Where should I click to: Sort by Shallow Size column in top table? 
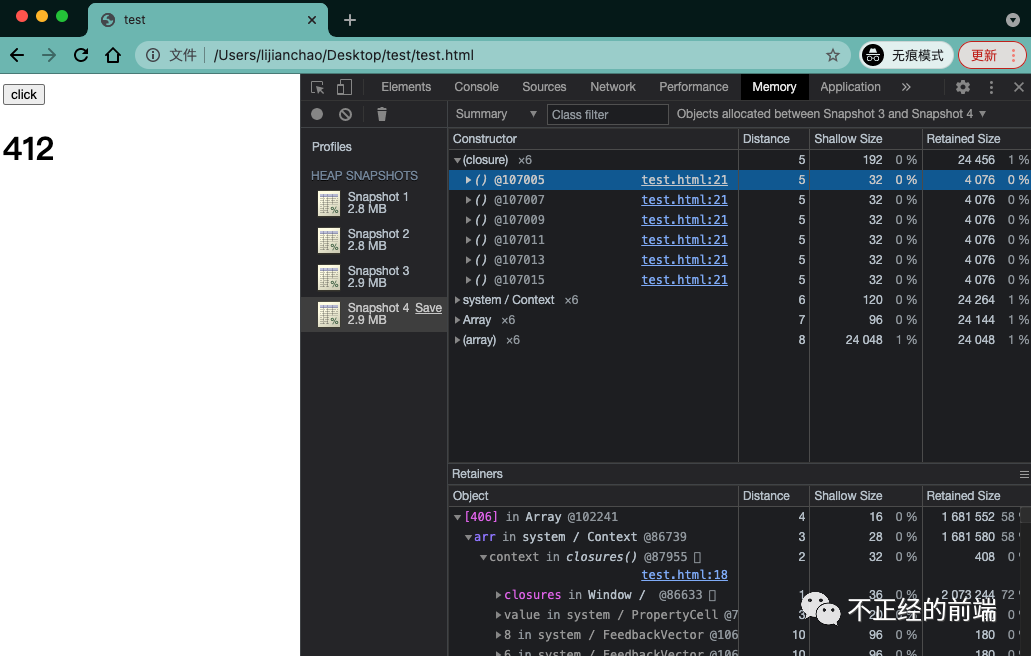pyautogui.click(x=865, y=139)
